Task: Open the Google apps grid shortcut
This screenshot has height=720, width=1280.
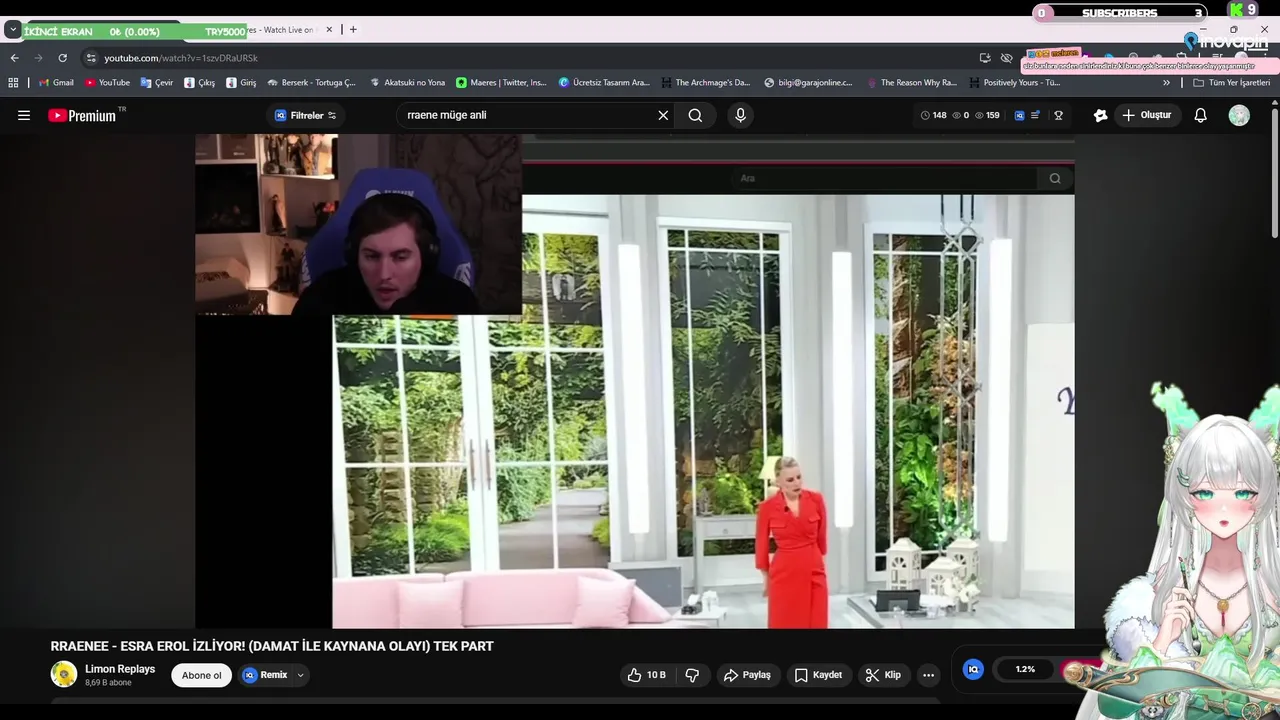Action: pos(14,83)
